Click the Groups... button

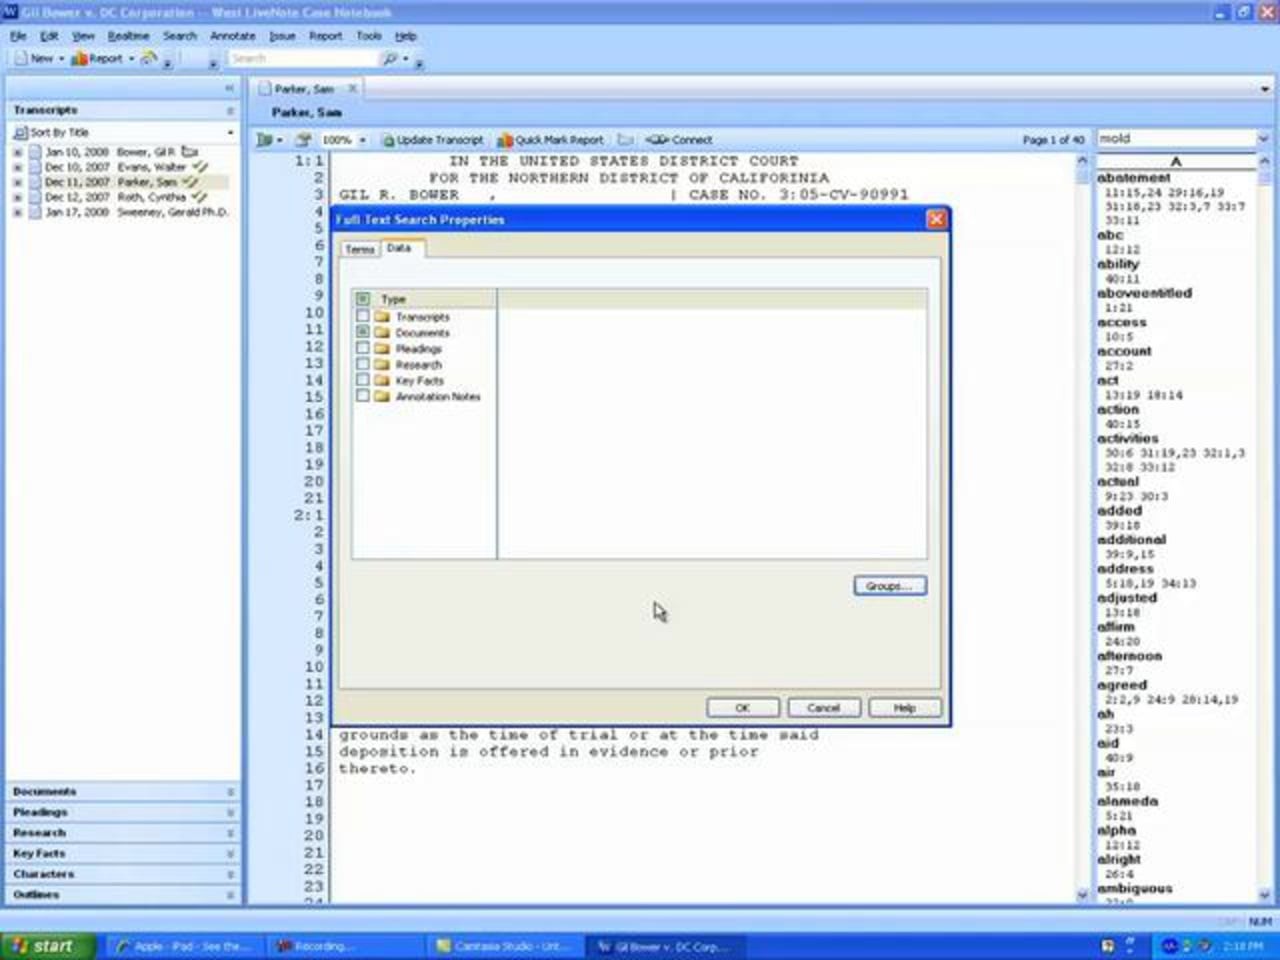click(x=889, y=586)
